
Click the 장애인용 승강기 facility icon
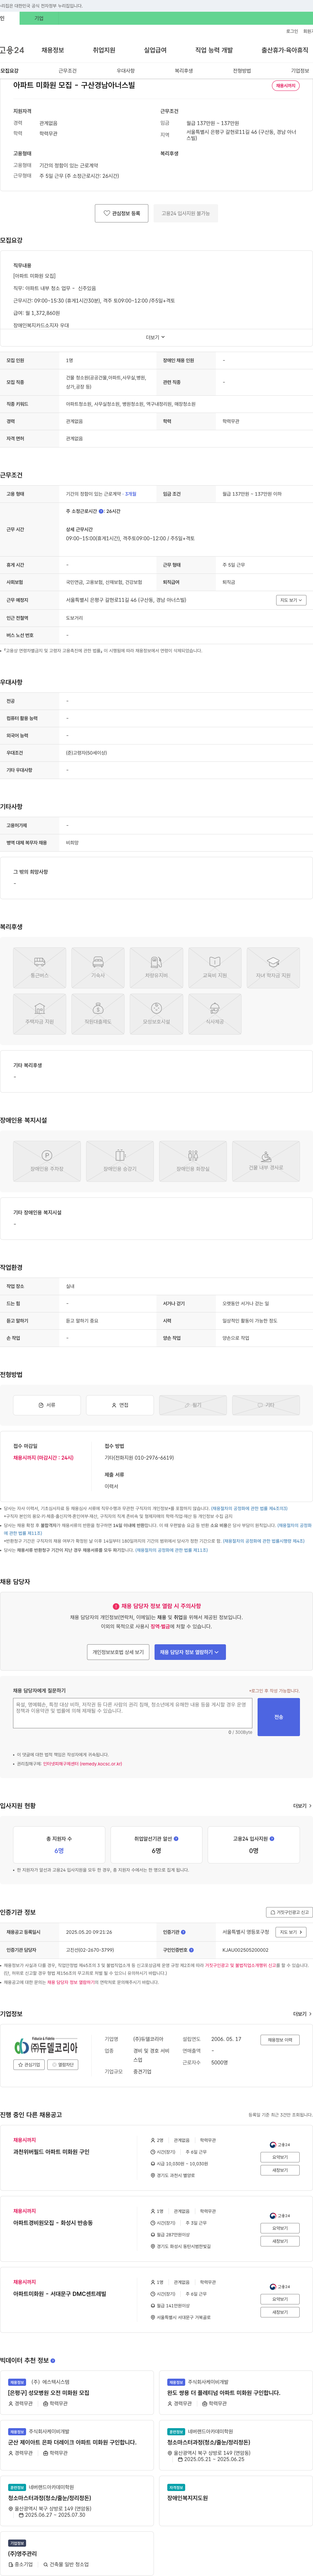point(120,1161)
